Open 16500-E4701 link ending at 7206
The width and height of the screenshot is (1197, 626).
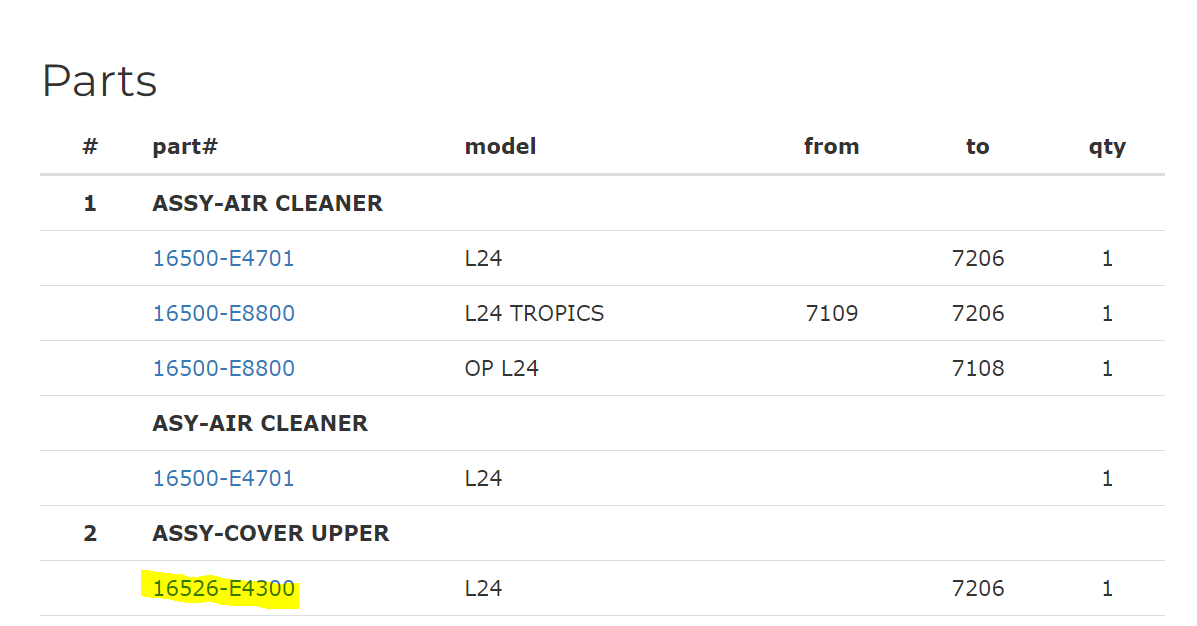(x=224, y=259)
